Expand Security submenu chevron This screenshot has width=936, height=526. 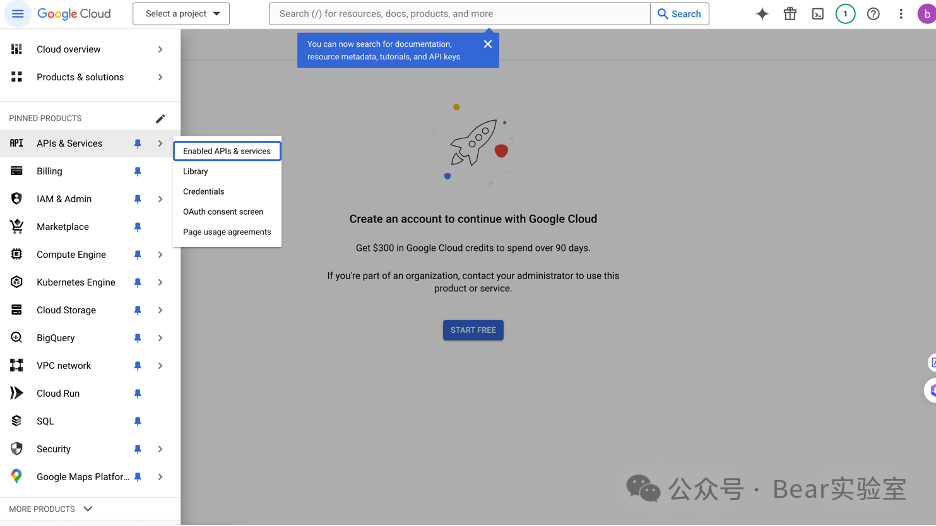(x=160, y=449)
